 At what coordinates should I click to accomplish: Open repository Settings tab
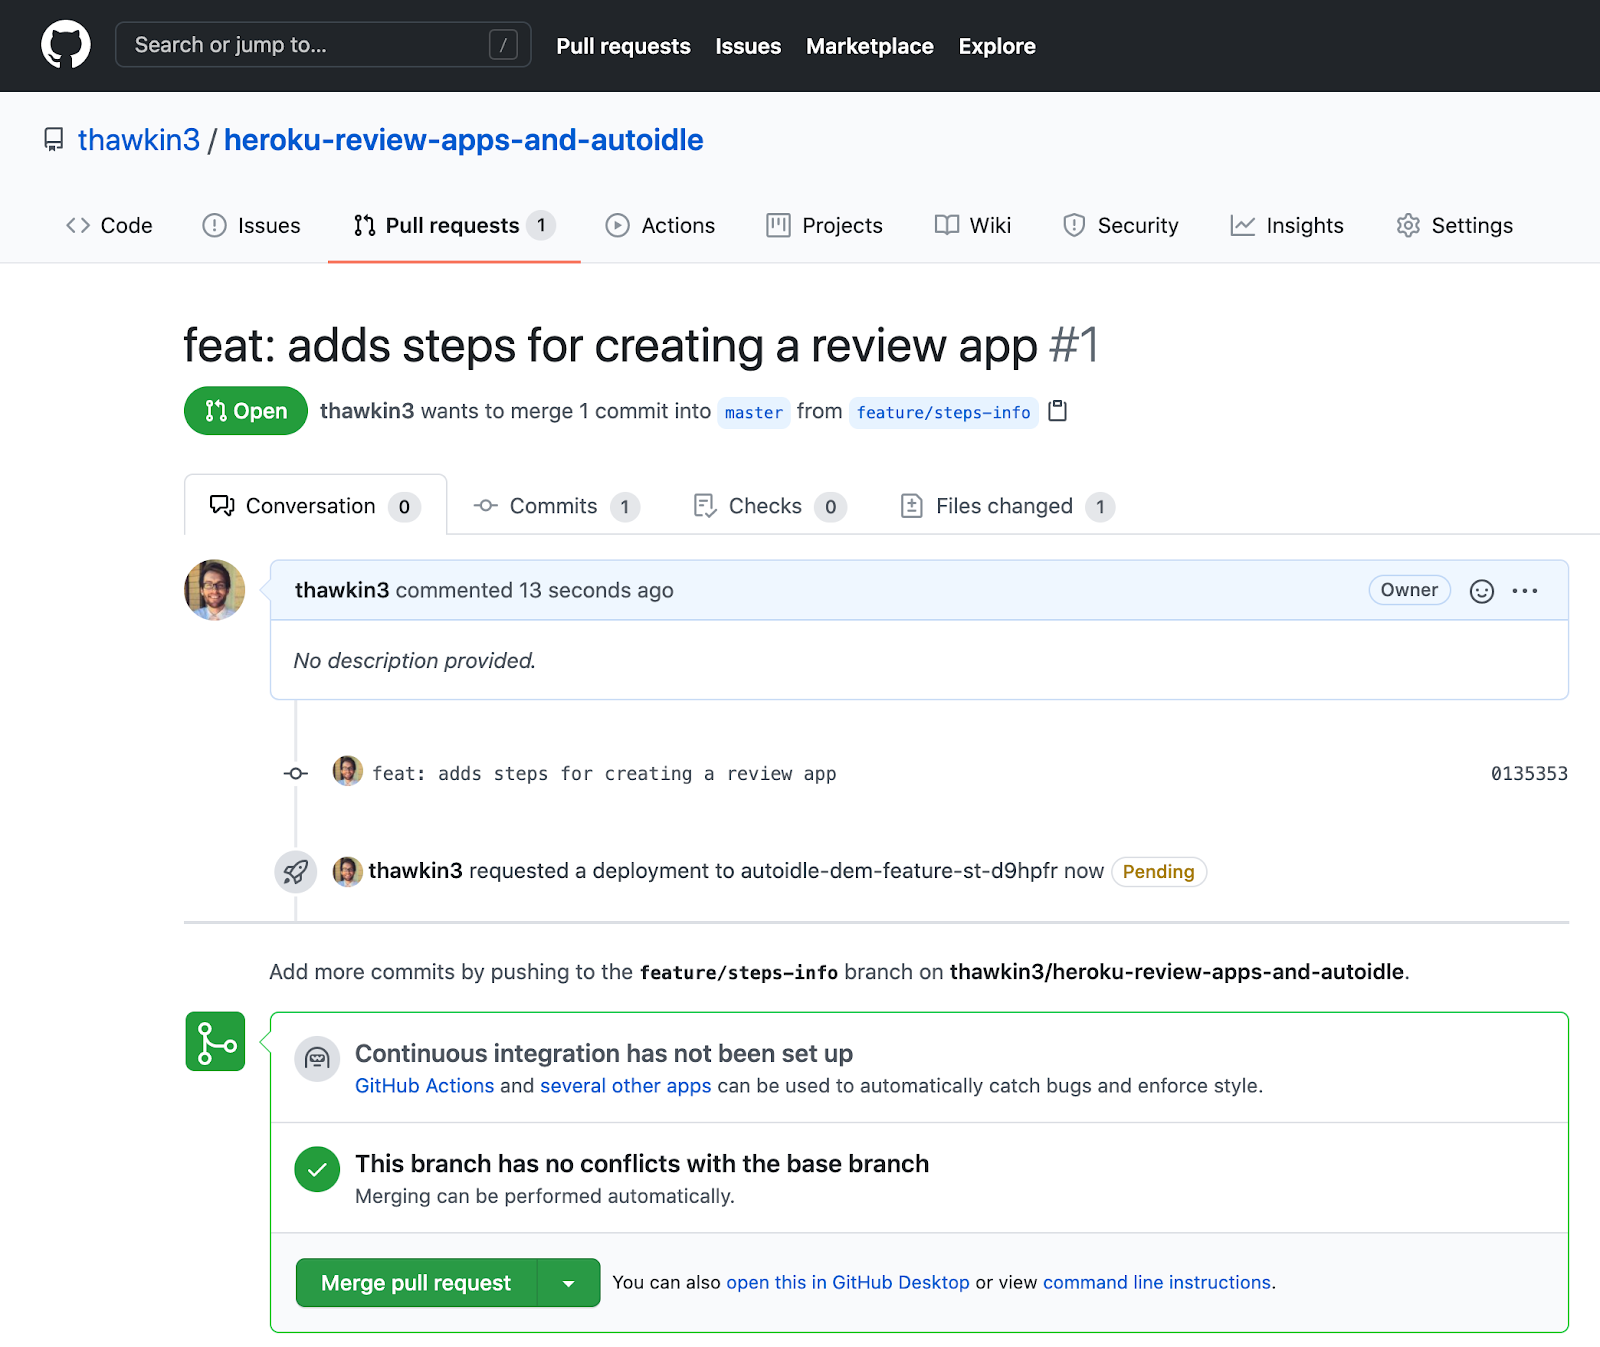tap(1455, 226)
